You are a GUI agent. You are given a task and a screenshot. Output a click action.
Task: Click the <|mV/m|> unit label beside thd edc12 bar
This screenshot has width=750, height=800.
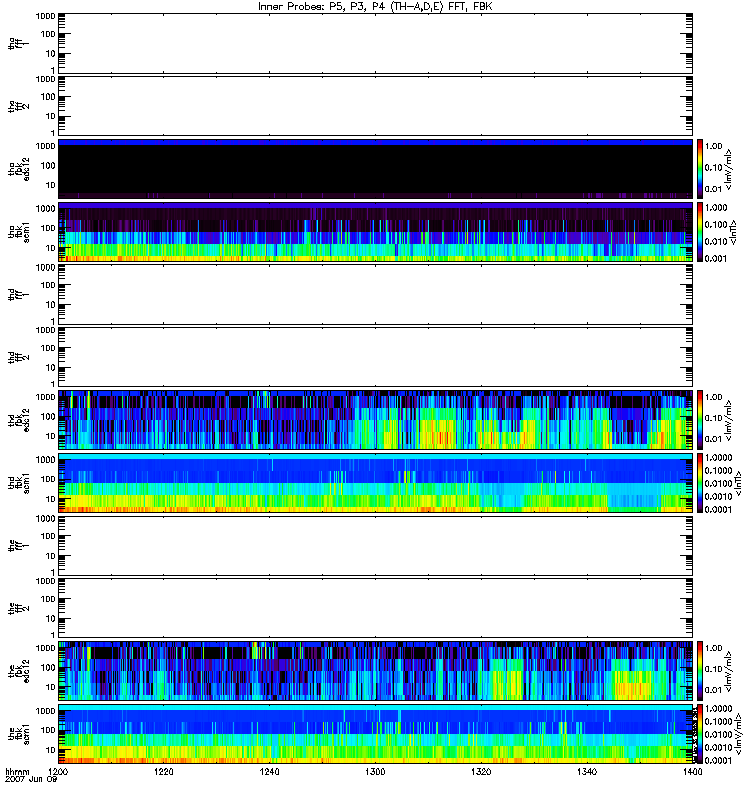[x=729, y=421]
